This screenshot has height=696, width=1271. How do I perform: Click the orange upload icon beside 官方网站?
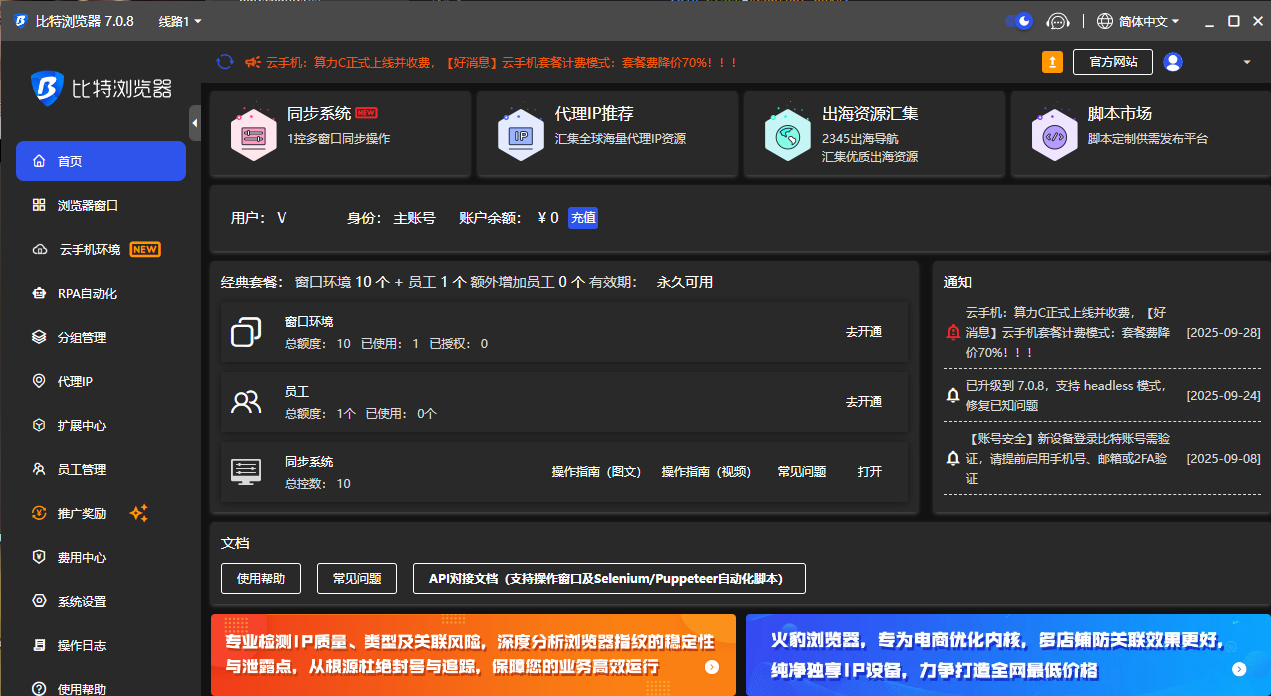[x=1052, y=62]
